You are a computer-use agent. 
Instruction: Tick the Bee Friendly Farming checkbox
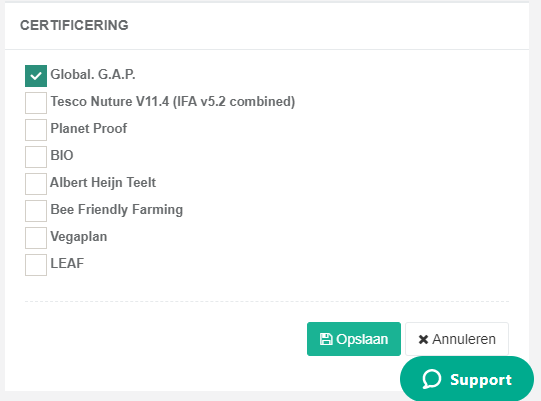pyautogui.click(x=36, y=211)
